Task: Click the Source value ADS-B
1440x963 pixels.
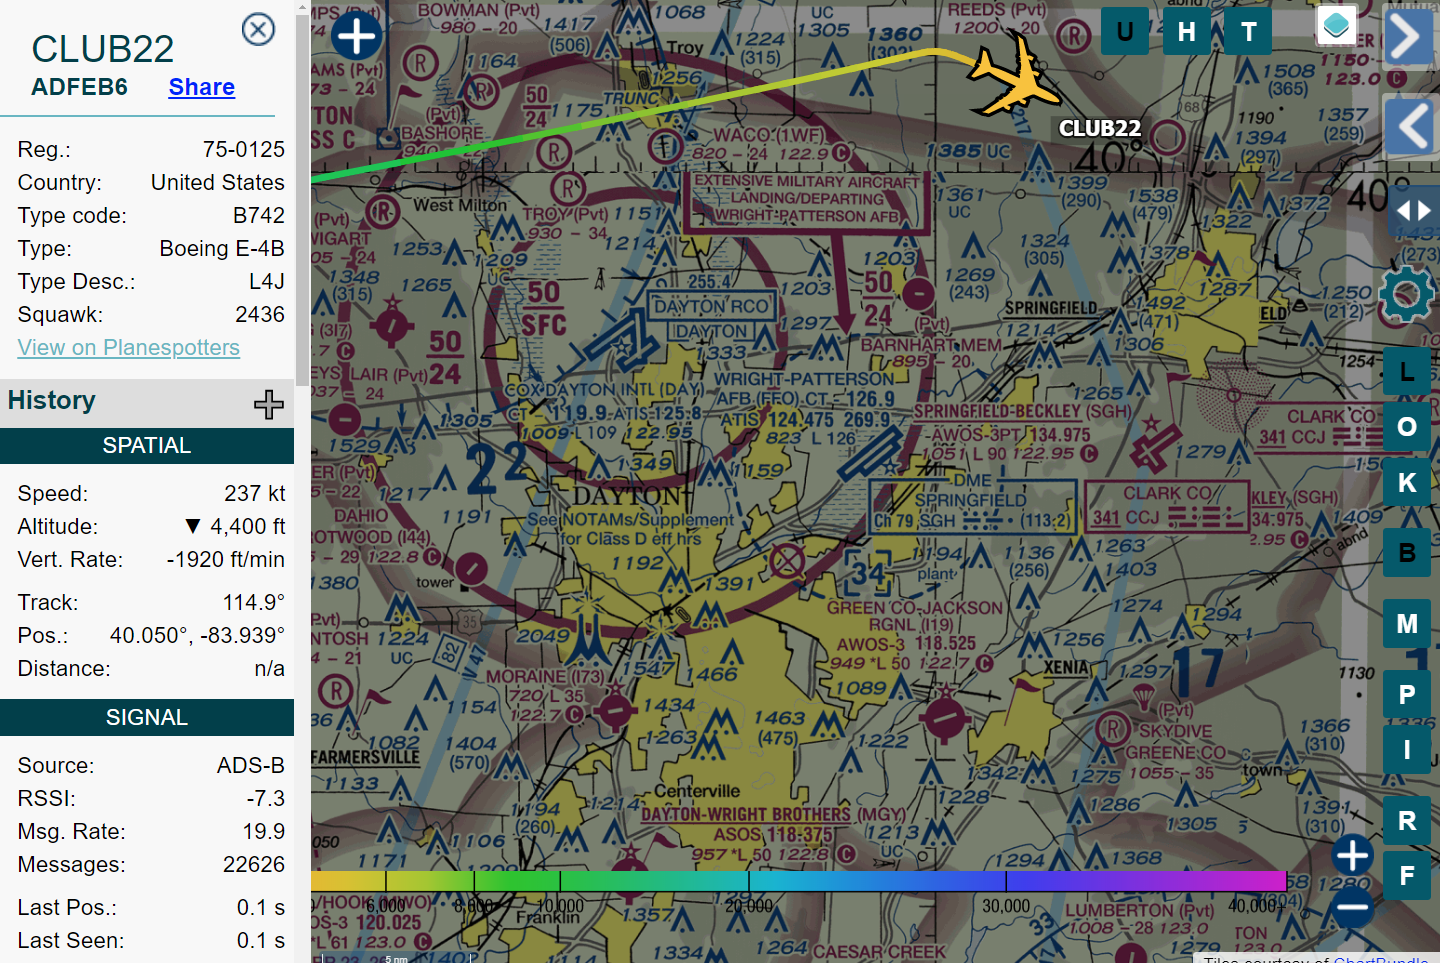Action: point(251,765)
